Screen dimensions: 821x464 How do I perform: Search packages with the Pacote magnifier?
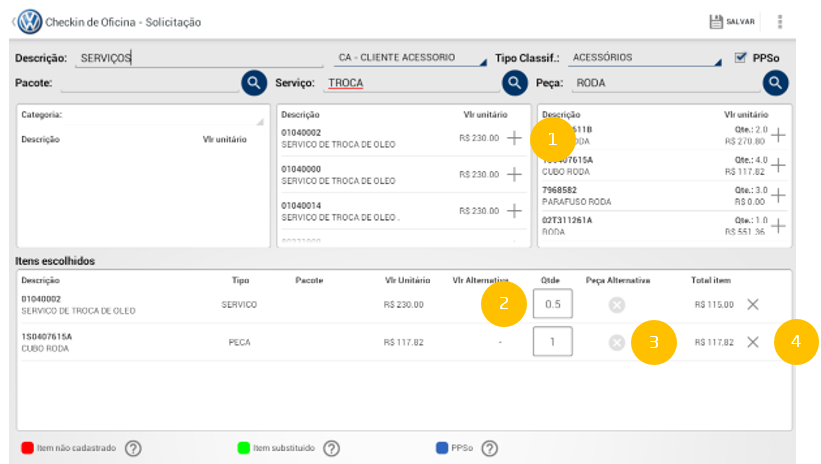pos(254,83)
